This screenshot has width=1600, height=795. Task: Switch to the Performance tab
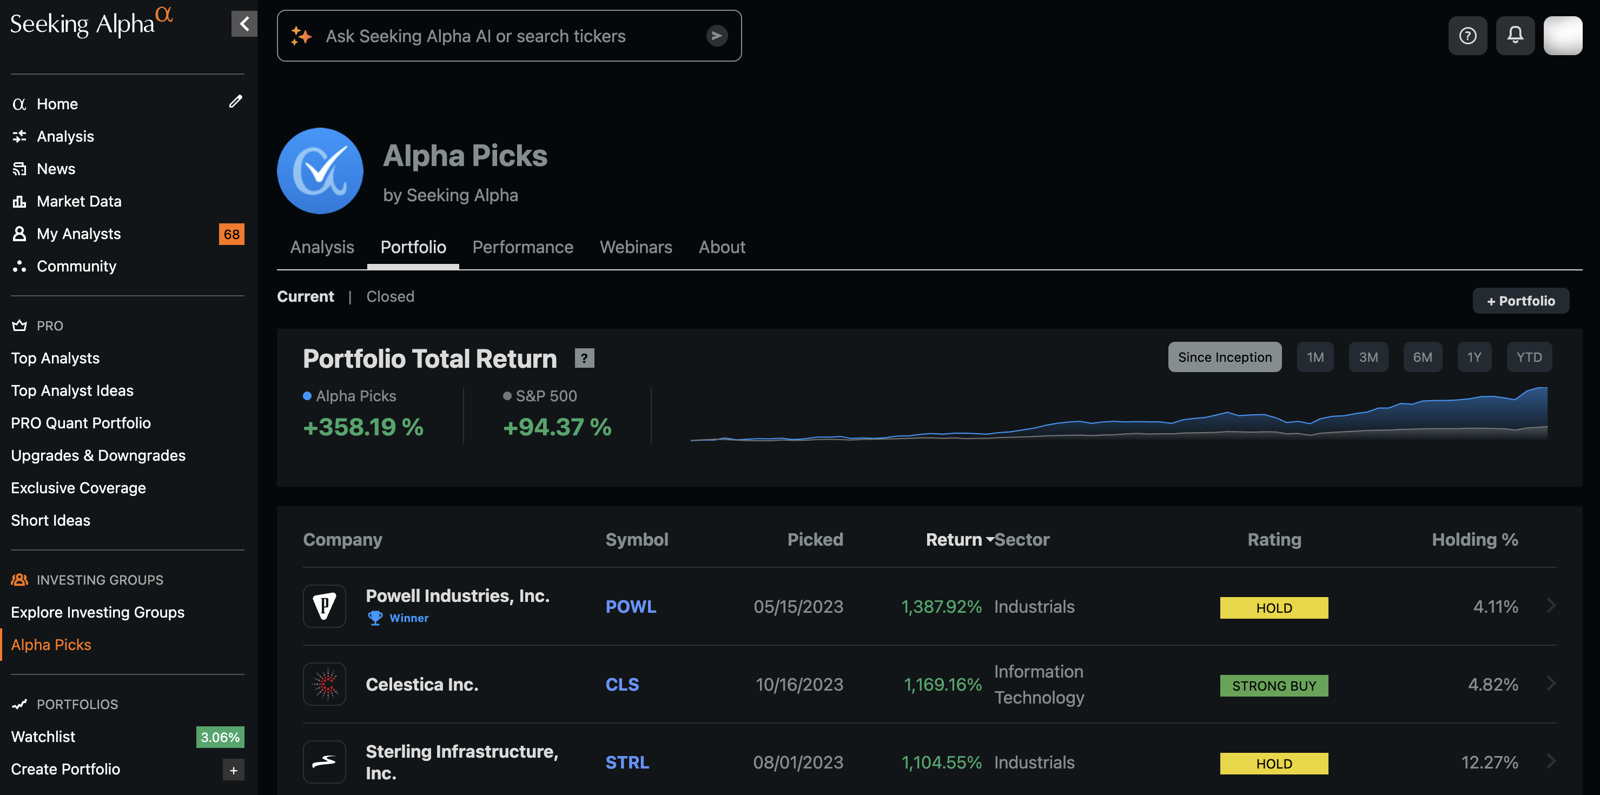523,247
